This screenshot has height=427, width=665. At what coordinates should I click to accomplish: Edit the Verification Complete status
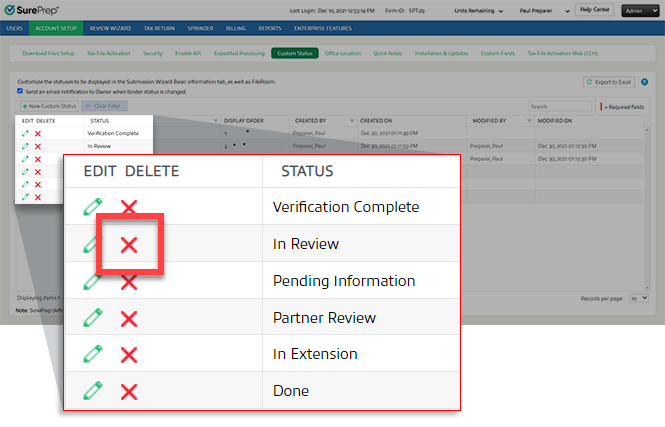[x=93, y=208]
